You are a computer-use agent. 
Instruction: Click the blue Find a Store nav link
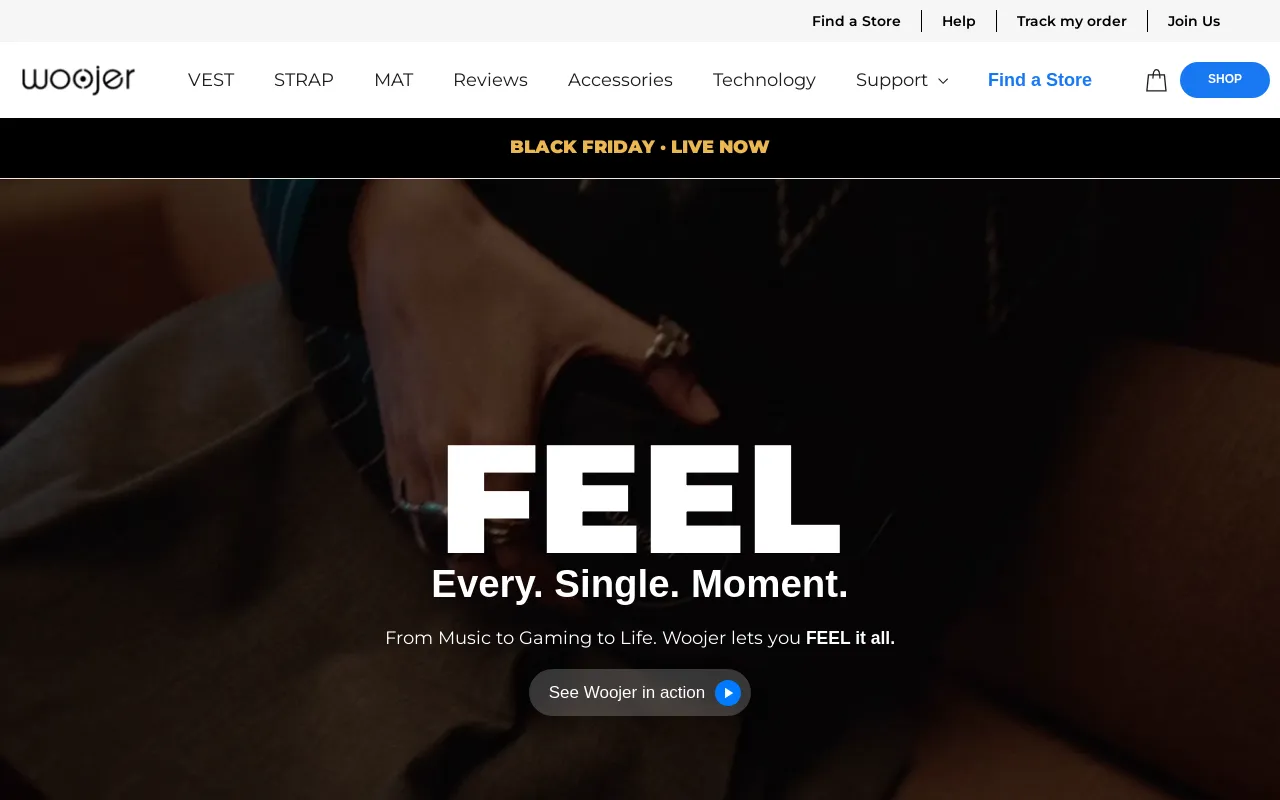[1040, 80]
